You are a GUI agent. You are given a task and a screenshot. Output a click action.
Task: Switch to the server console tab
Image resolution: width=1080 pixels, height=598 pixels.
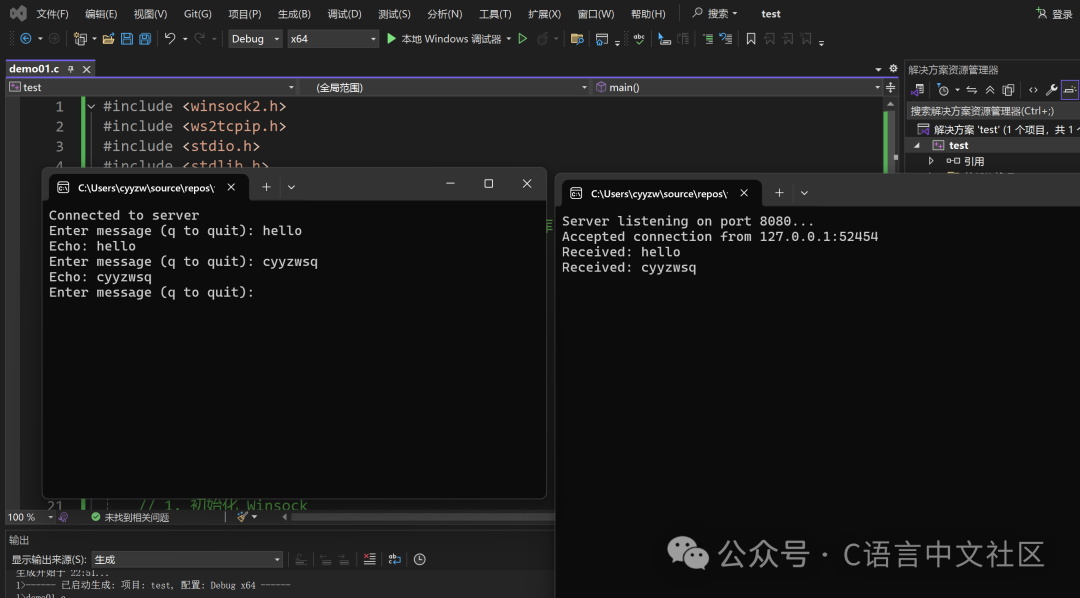coord(660,192)
